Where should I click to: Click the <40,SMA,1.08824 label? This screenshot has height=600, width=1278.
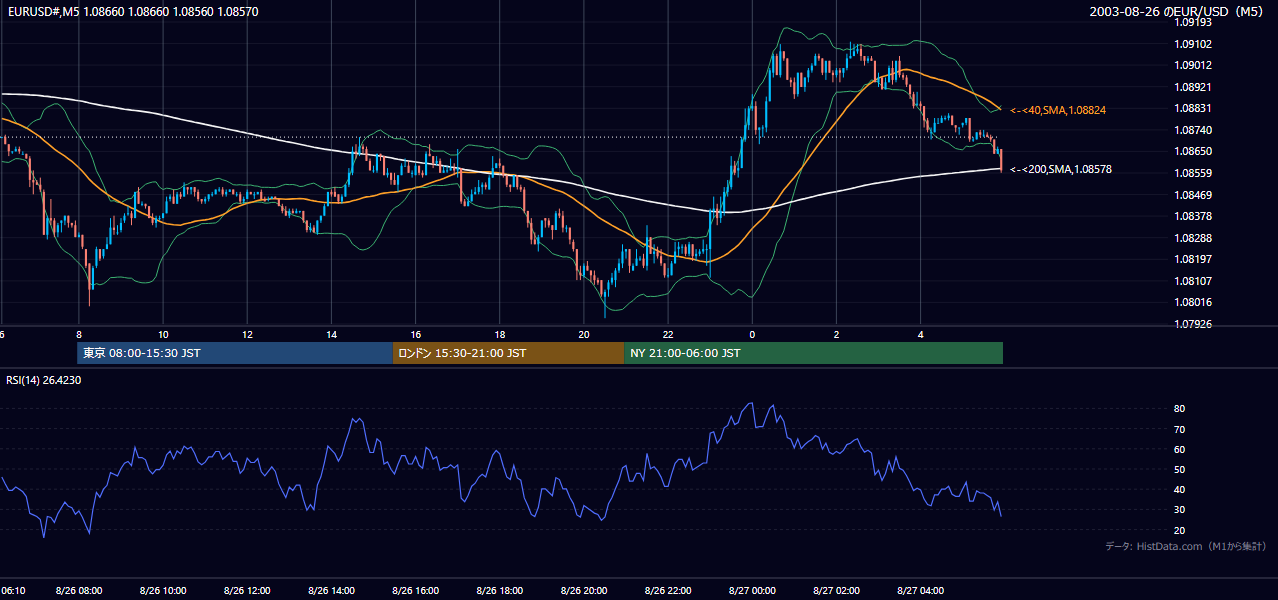click(1059, 110)
